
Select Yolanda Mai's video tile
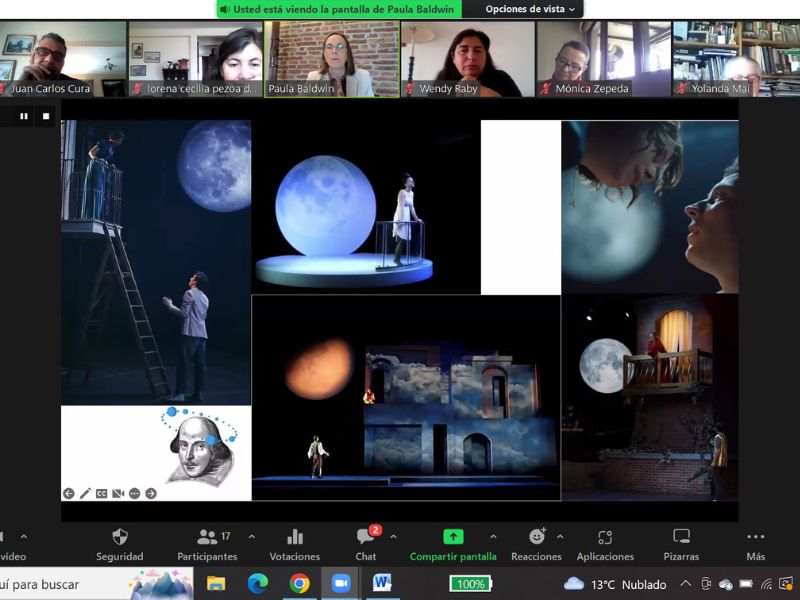pos(737,59)
